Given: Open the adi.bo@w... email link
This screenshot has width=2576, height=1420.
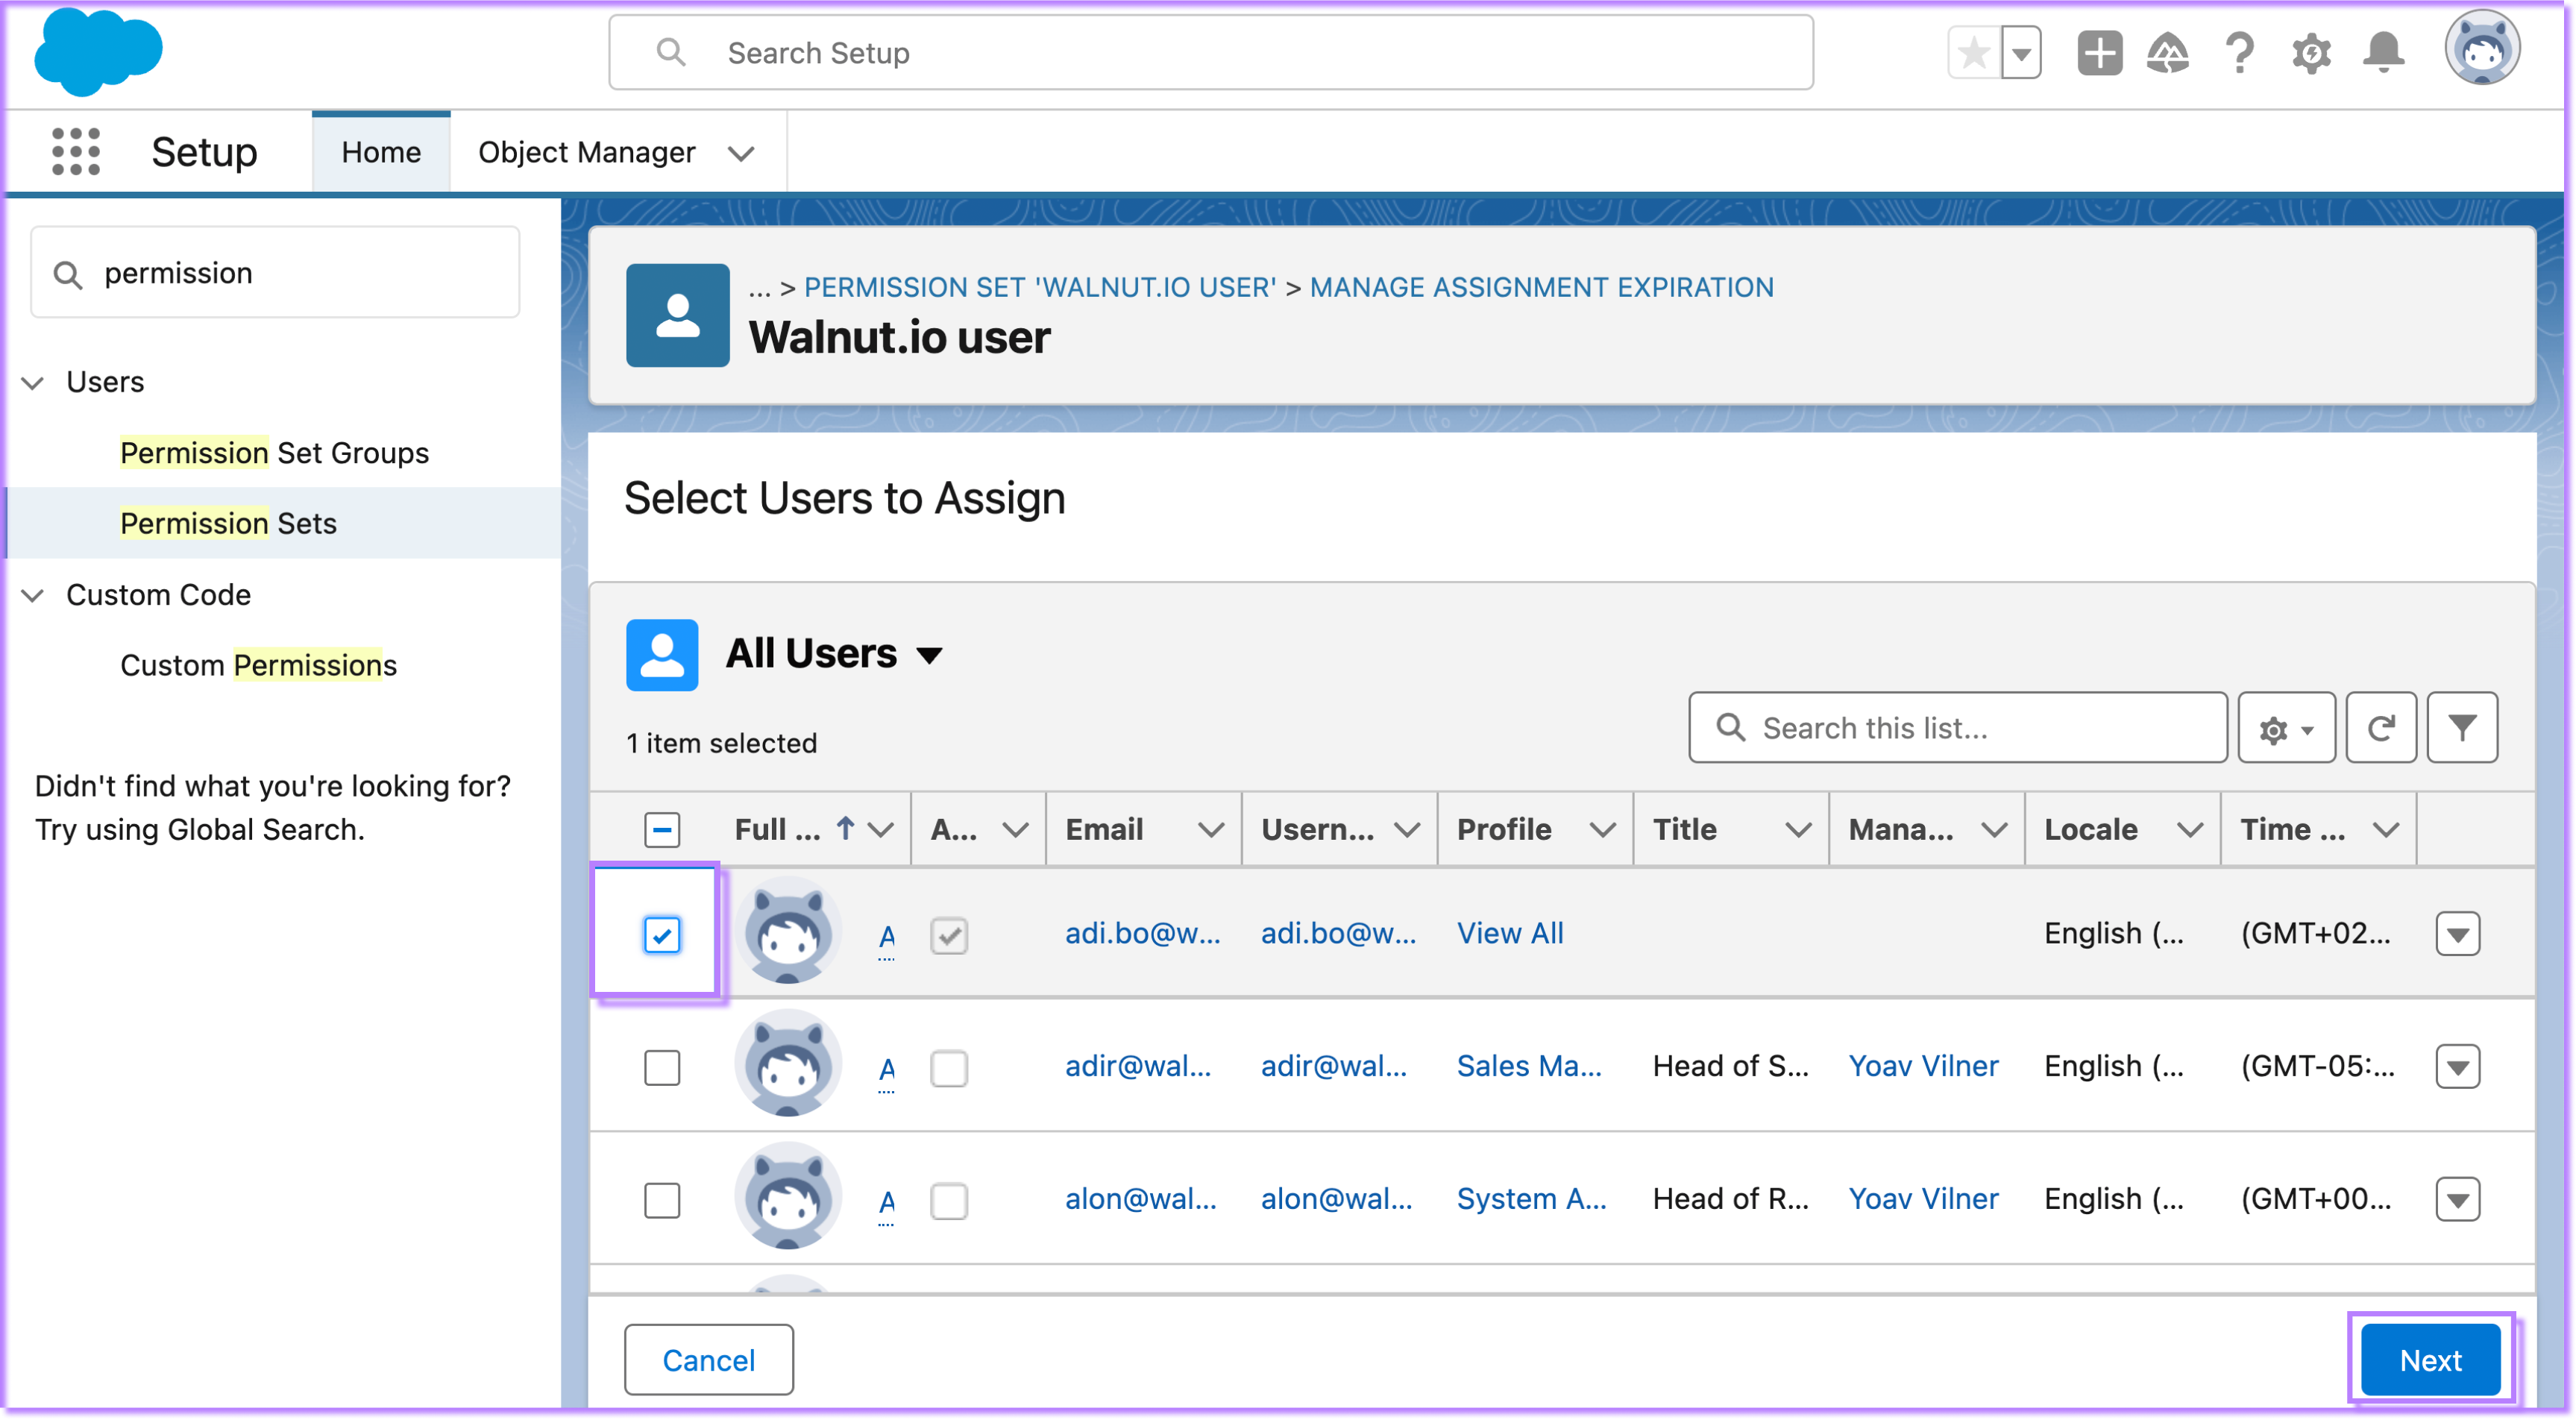Looking at the screenshot, I should coord(1142,933).
